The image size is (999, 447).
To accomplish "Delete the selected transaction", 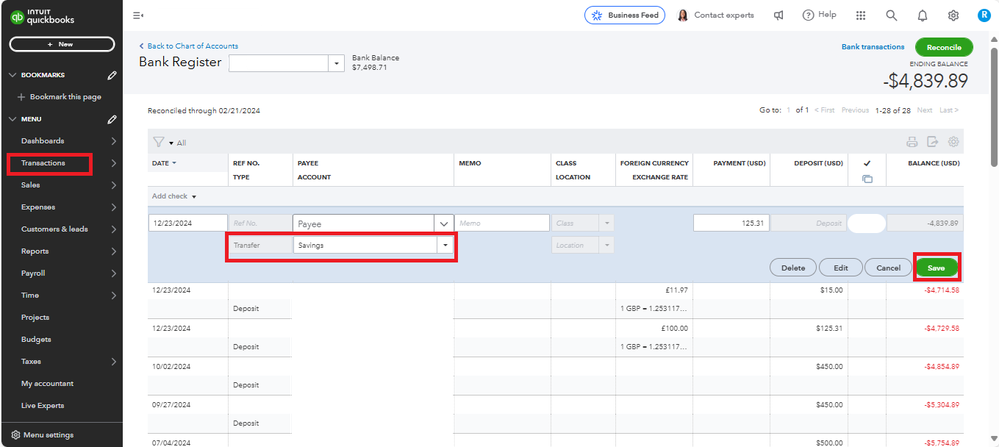I will [793, 268].
